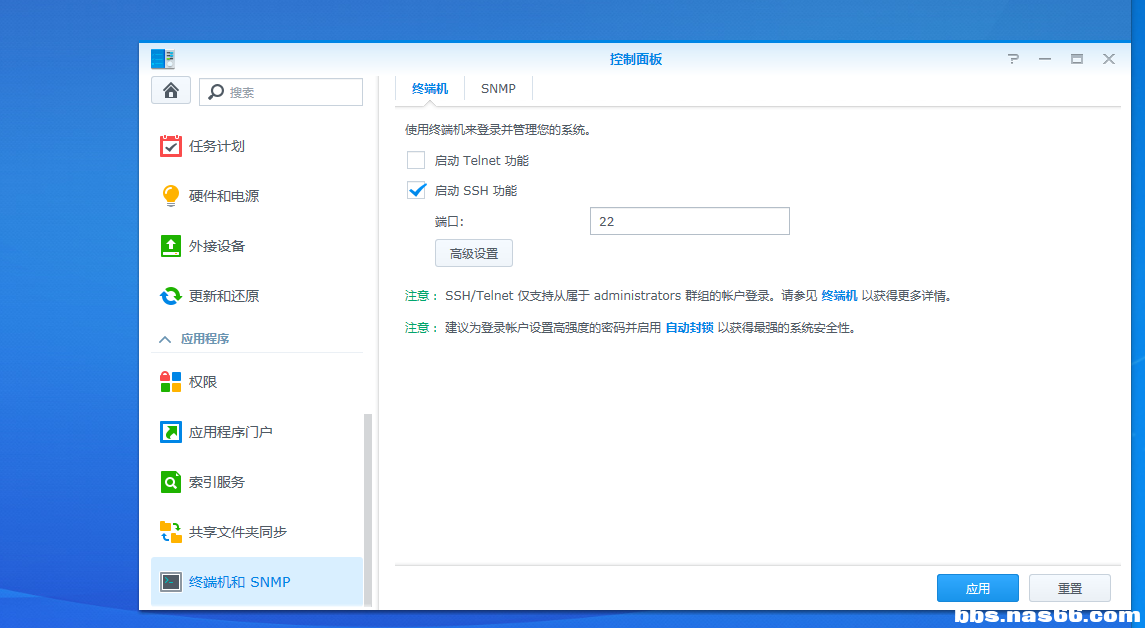The image size is (1145, 628).
Task: Open 外接设备 upload icon
Action: (171, 246)
